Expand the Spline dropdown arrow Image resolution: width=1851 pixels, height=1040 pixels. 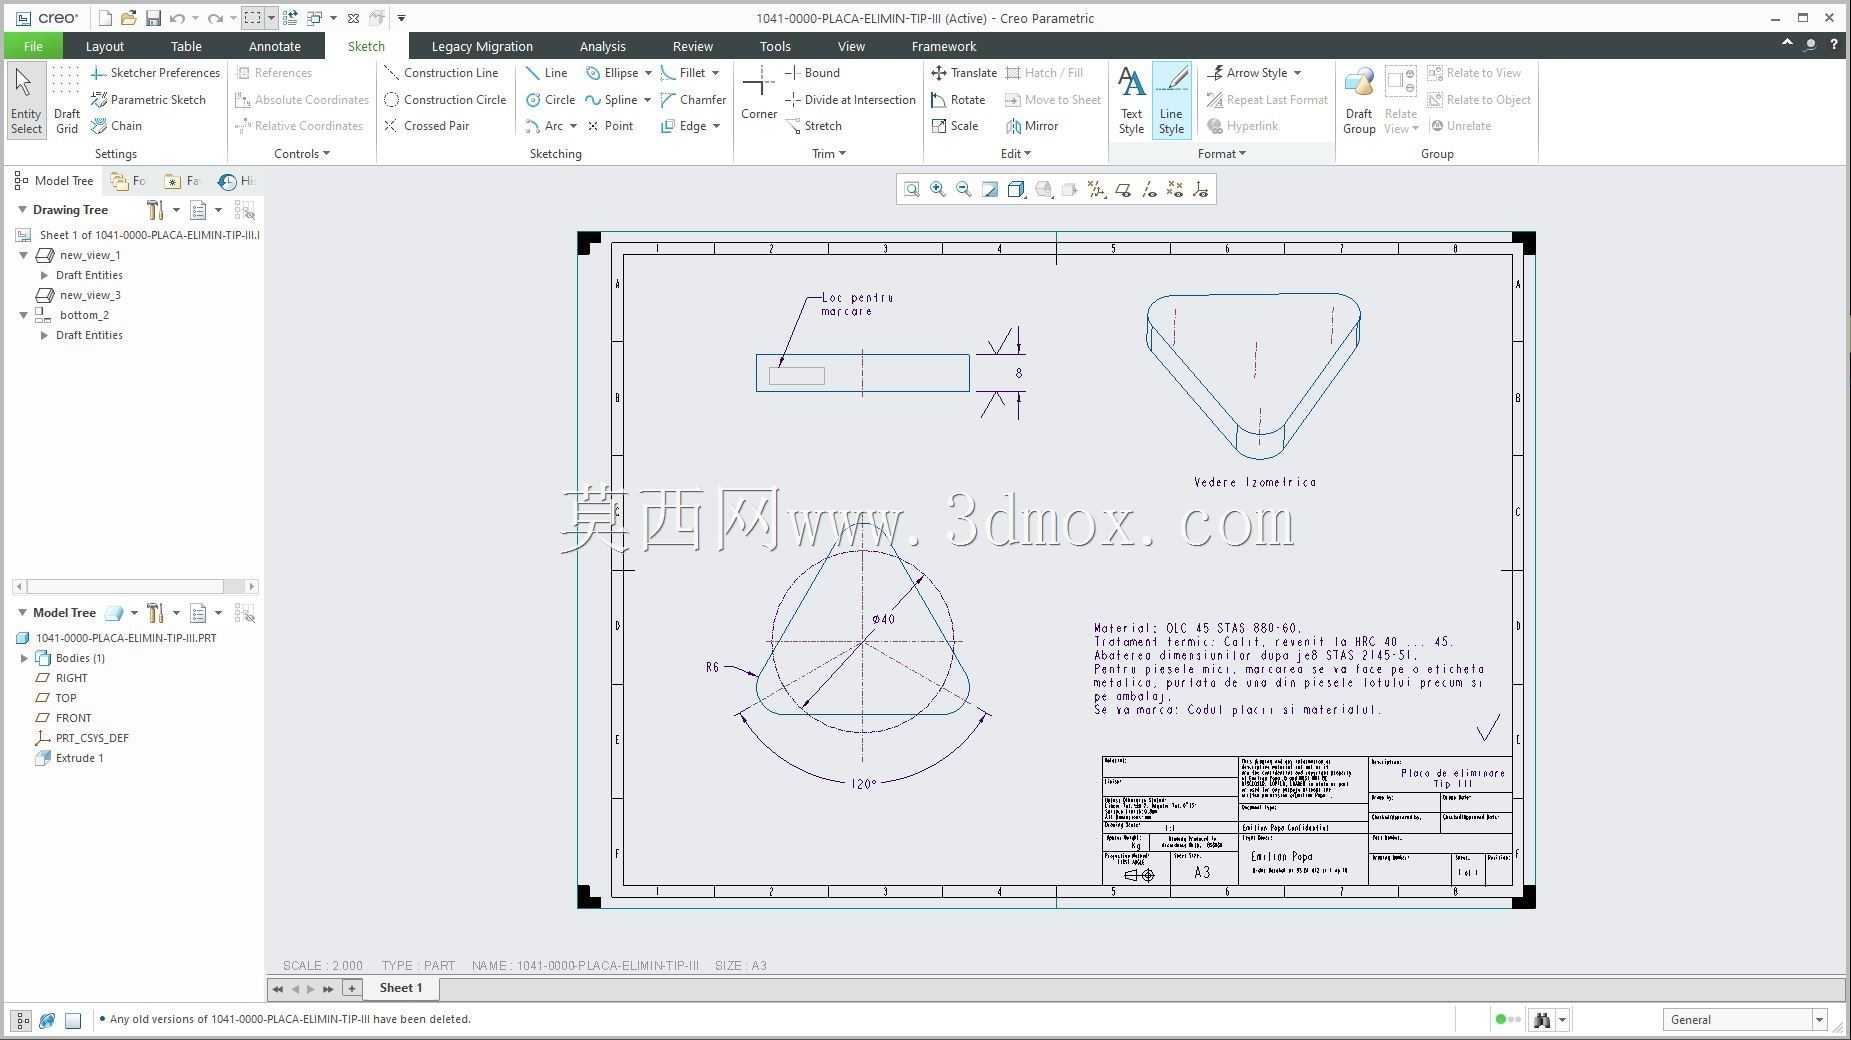[x=647, y=100]
